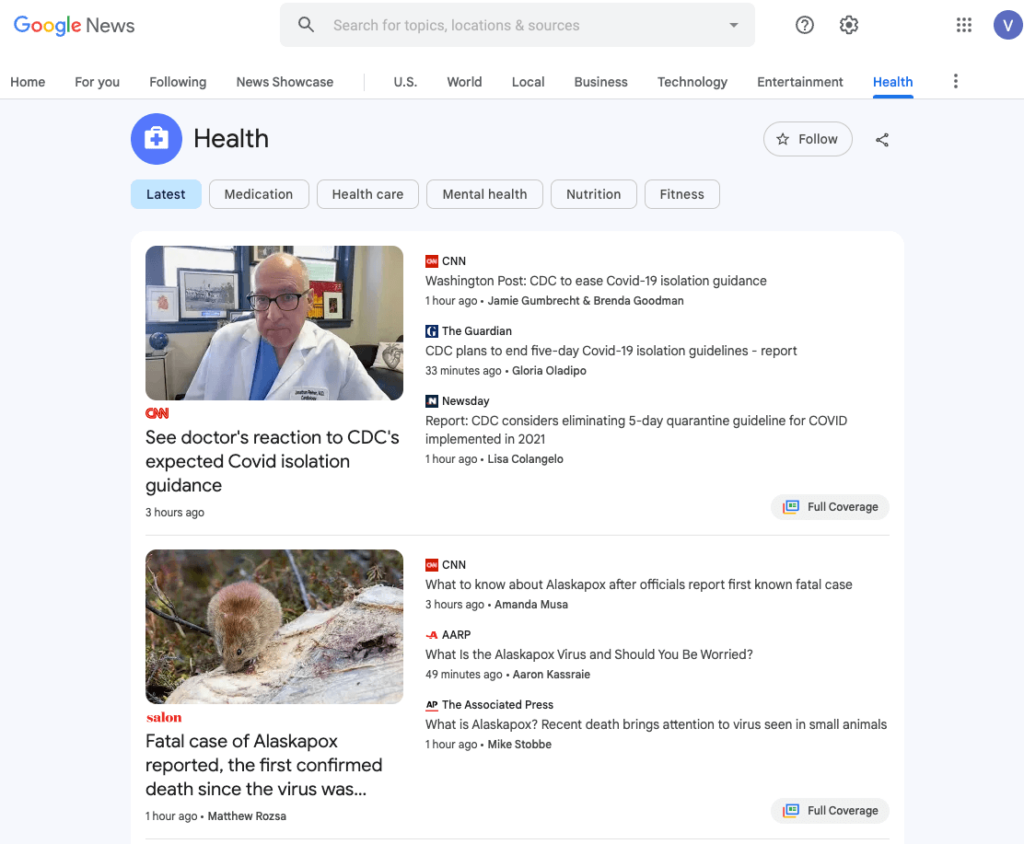Click into the search topics input field
This screenshot has height=844, width=1024.
(x=520, y=25)
